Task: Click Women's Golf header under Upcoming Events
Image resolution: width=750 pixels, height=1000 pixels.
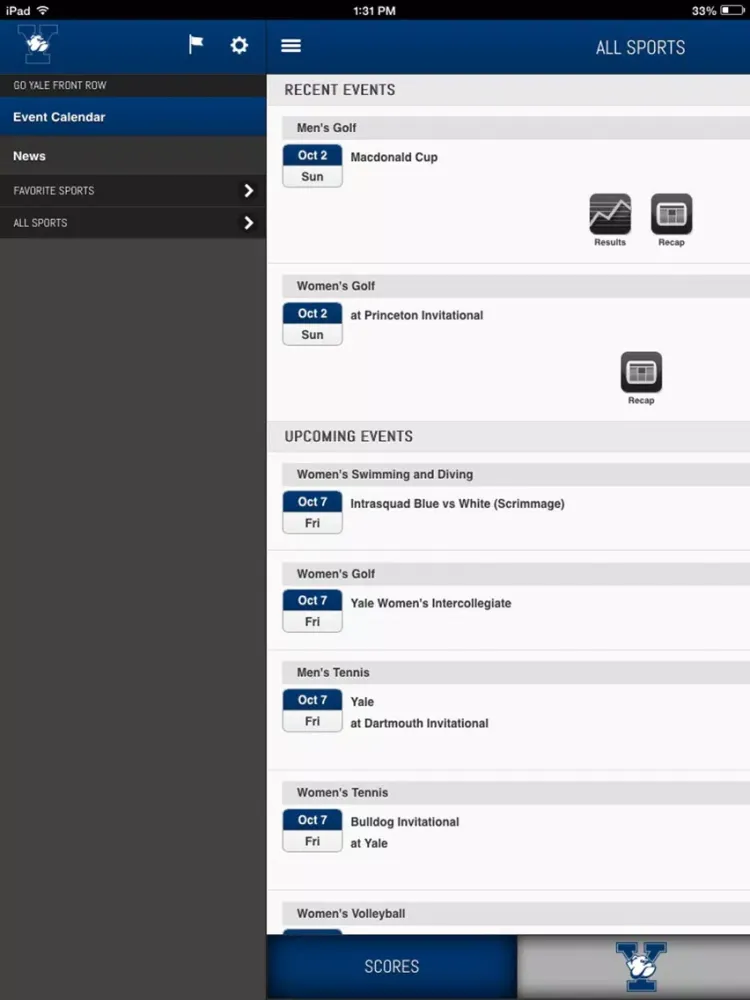Action: (x=516, y=573)
